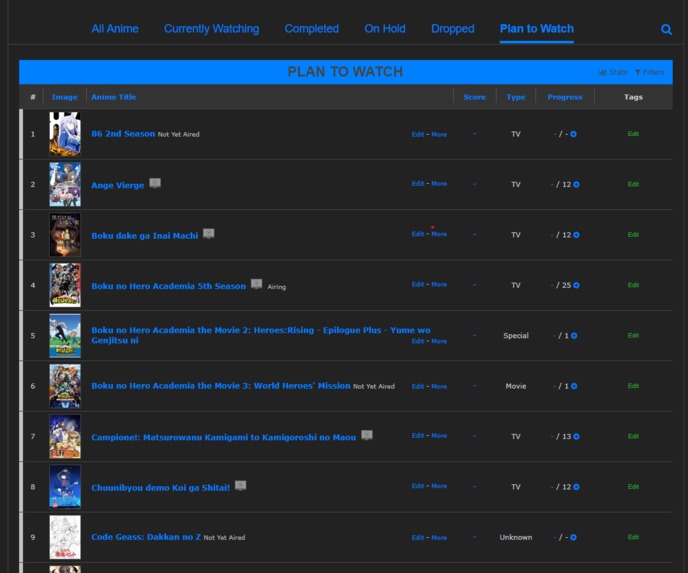Viewport: 688px width, 573px height.
Task: Switch to All Anime tab
Action: pyautogui.click(x=115, y=29)
